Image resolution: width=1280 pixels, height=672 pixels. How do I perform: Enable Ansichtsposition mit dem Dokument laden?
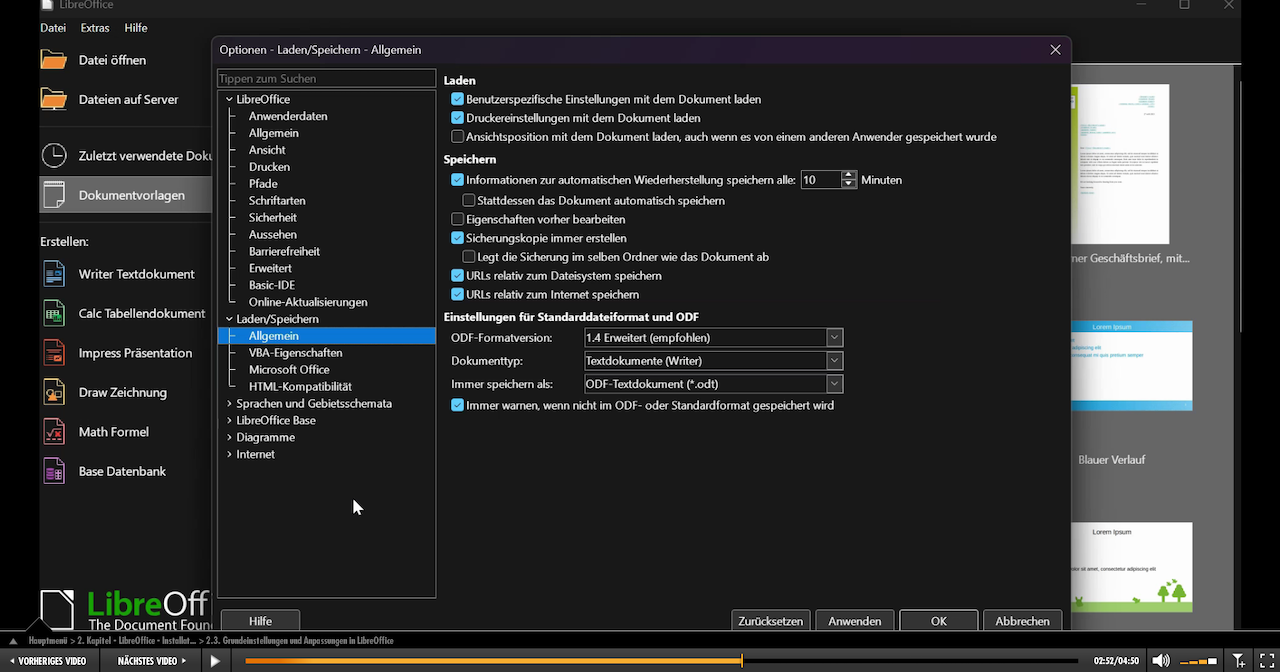click(x=458, y=136)
